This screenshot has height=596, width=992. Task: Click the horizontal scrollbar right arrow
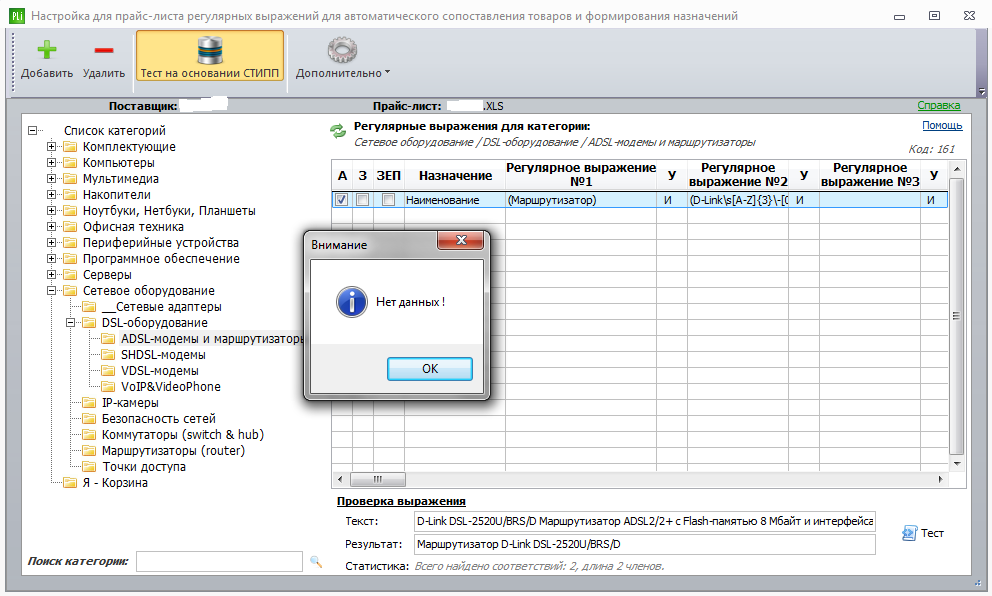[940, 480]
